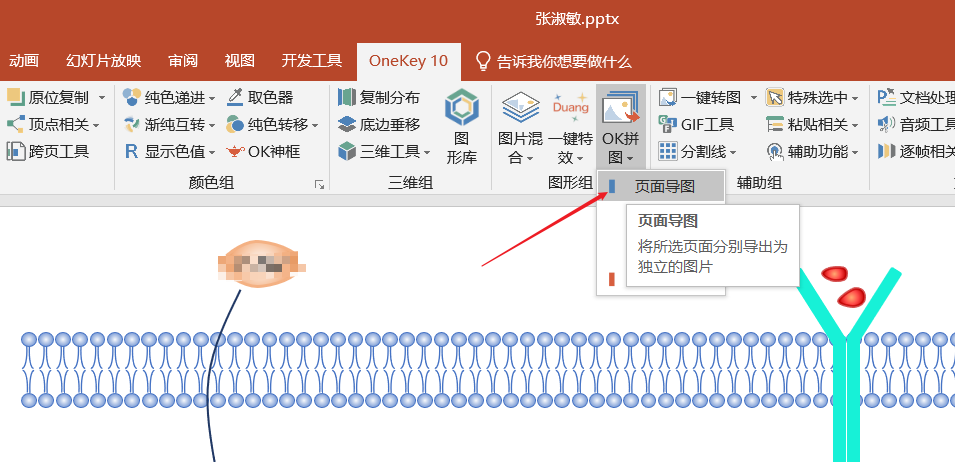Click the 分割线 grid icon
Screen dimensions: 955x462
point(668,152)
